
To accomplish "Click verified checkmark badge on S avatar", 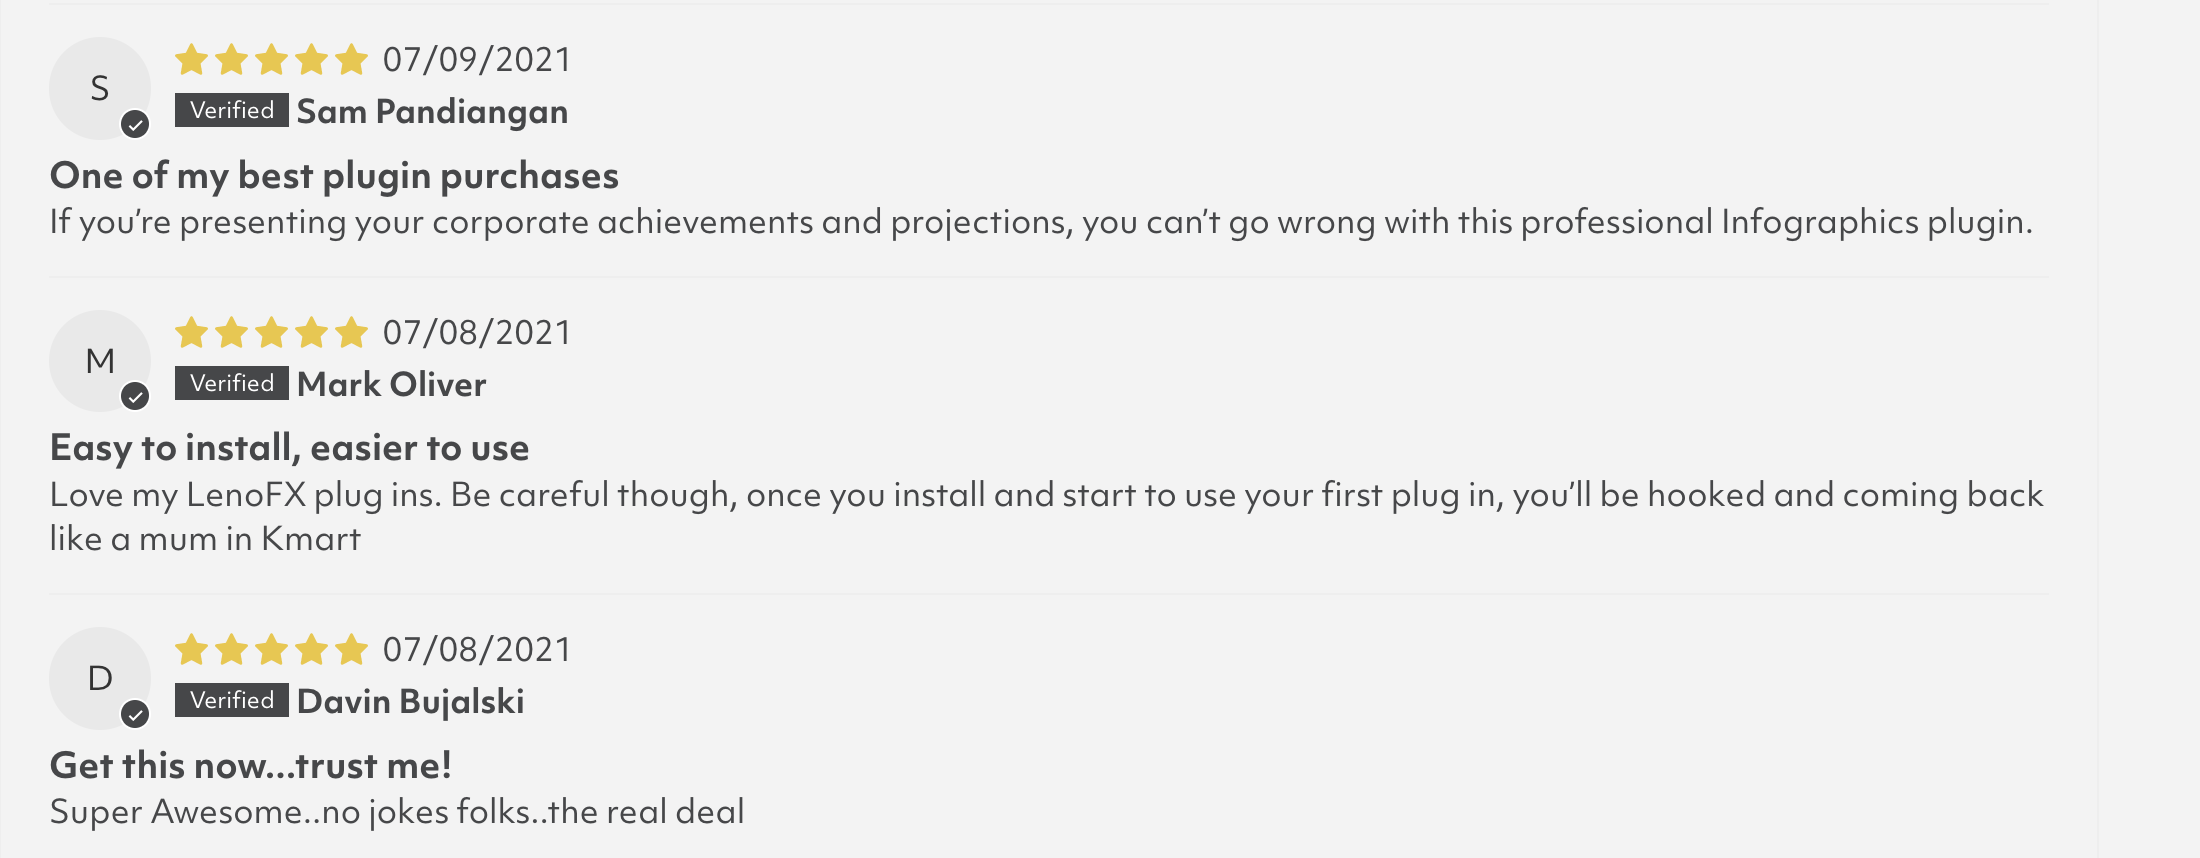I will coord(135,125).
